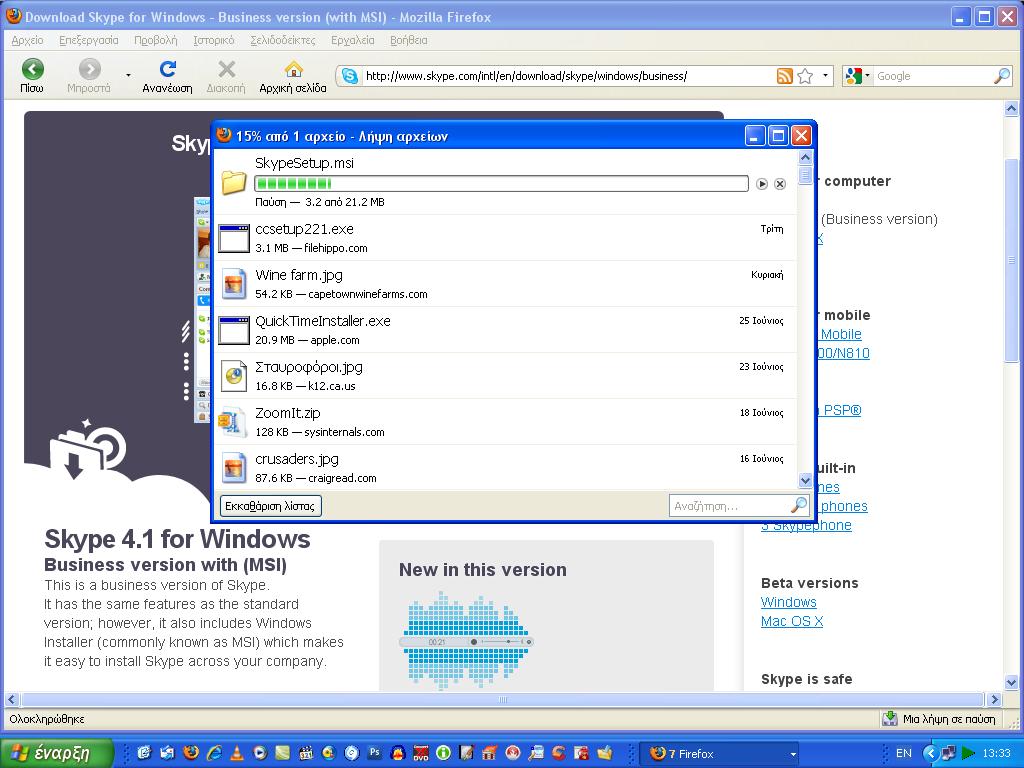Click the URL address field
Viewport: 1024px width, 768px height.
tap(567, 76)
